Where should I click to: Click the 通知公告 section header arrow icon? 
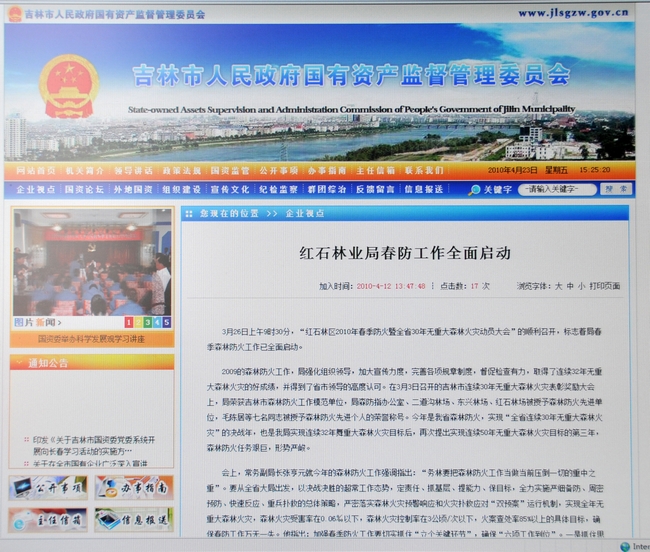[x=21, y=363]
